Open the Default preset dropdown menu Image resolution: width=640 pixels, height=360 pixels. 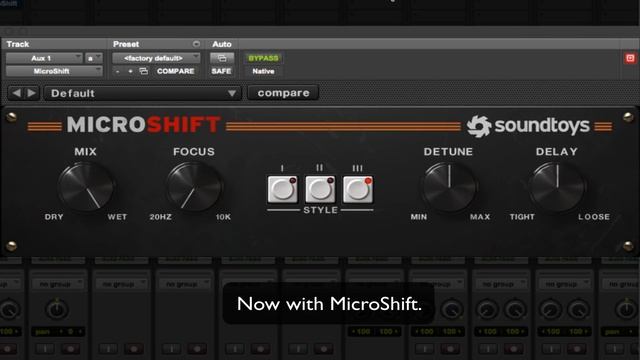(142, 93)
